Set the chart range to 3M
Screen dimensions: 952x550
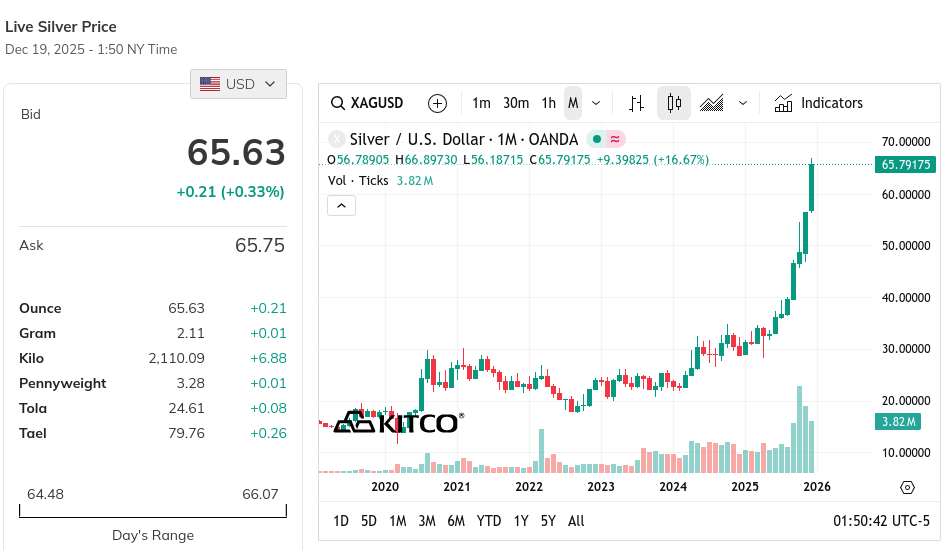[x=427, y=521]
